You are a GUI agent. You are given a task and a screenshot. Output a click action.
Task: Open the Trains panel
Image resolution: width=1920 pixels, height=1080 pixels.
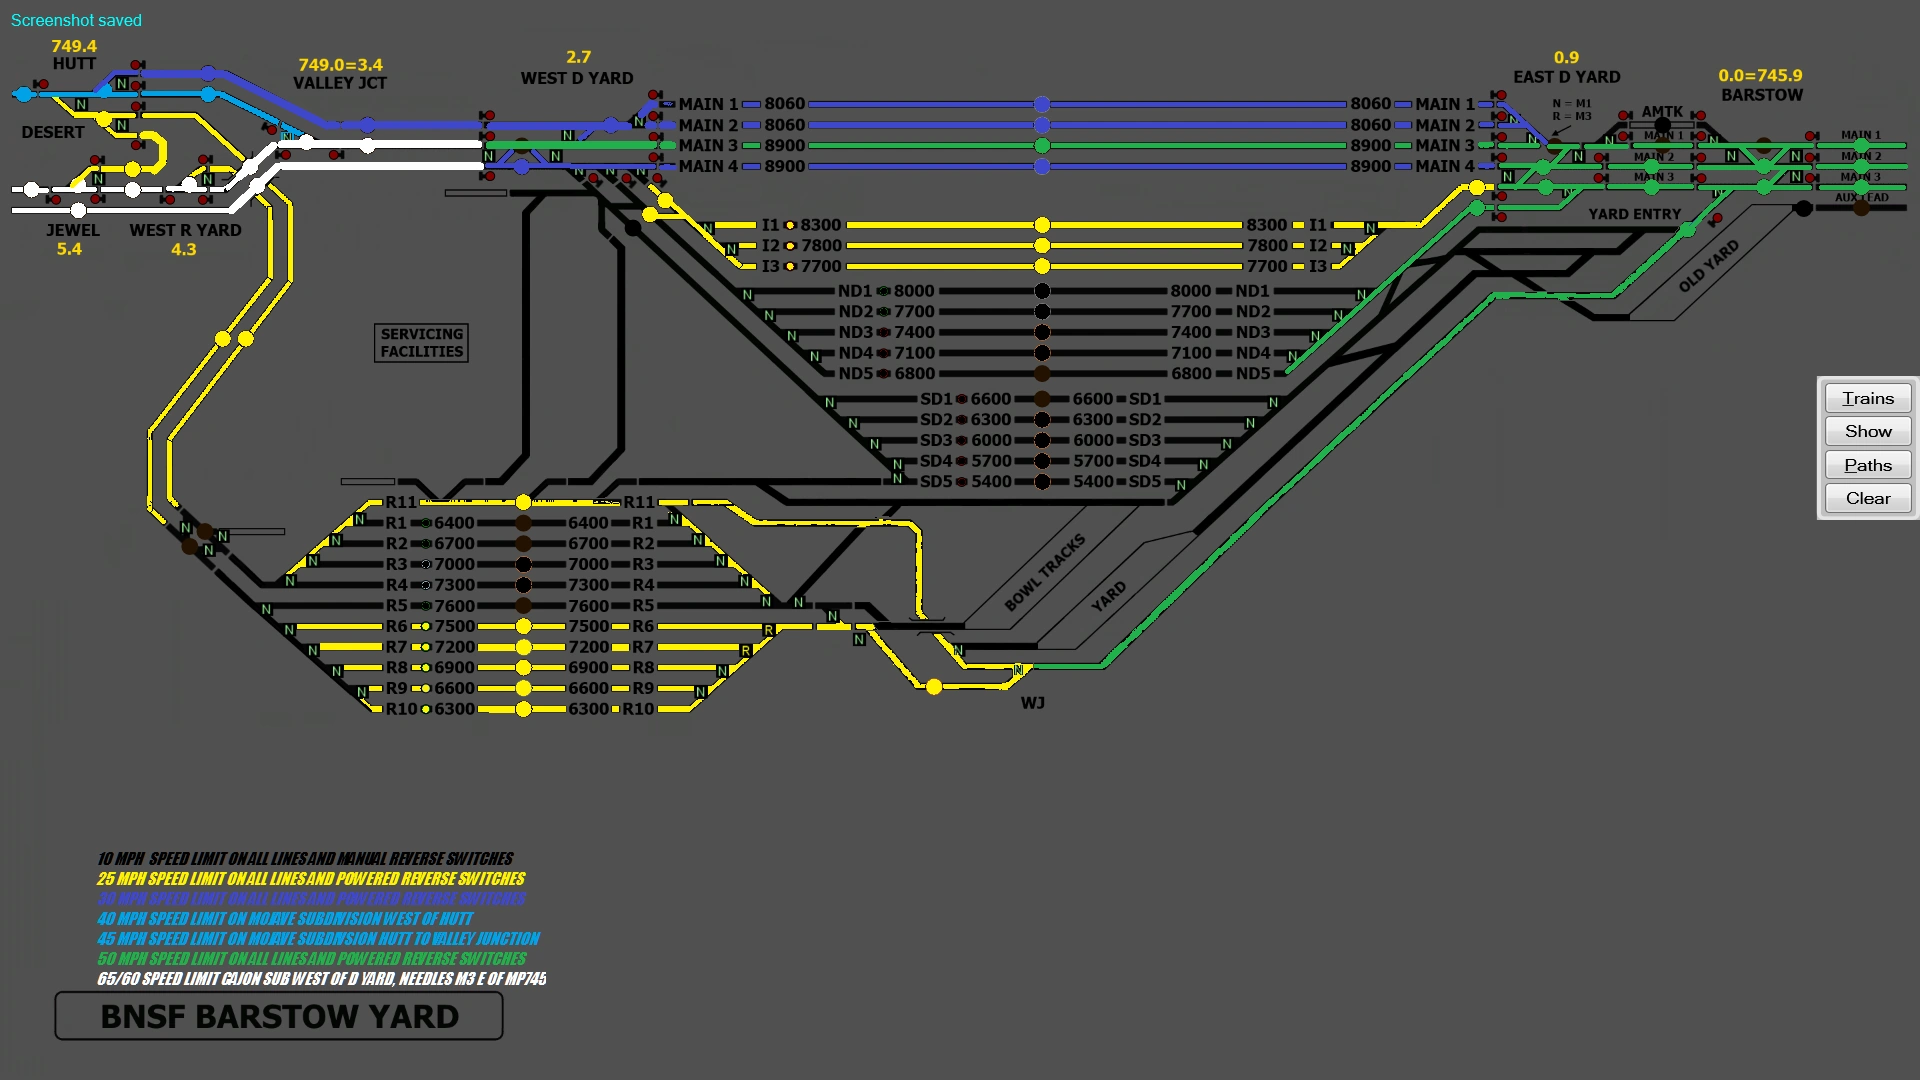point(1867,398)
